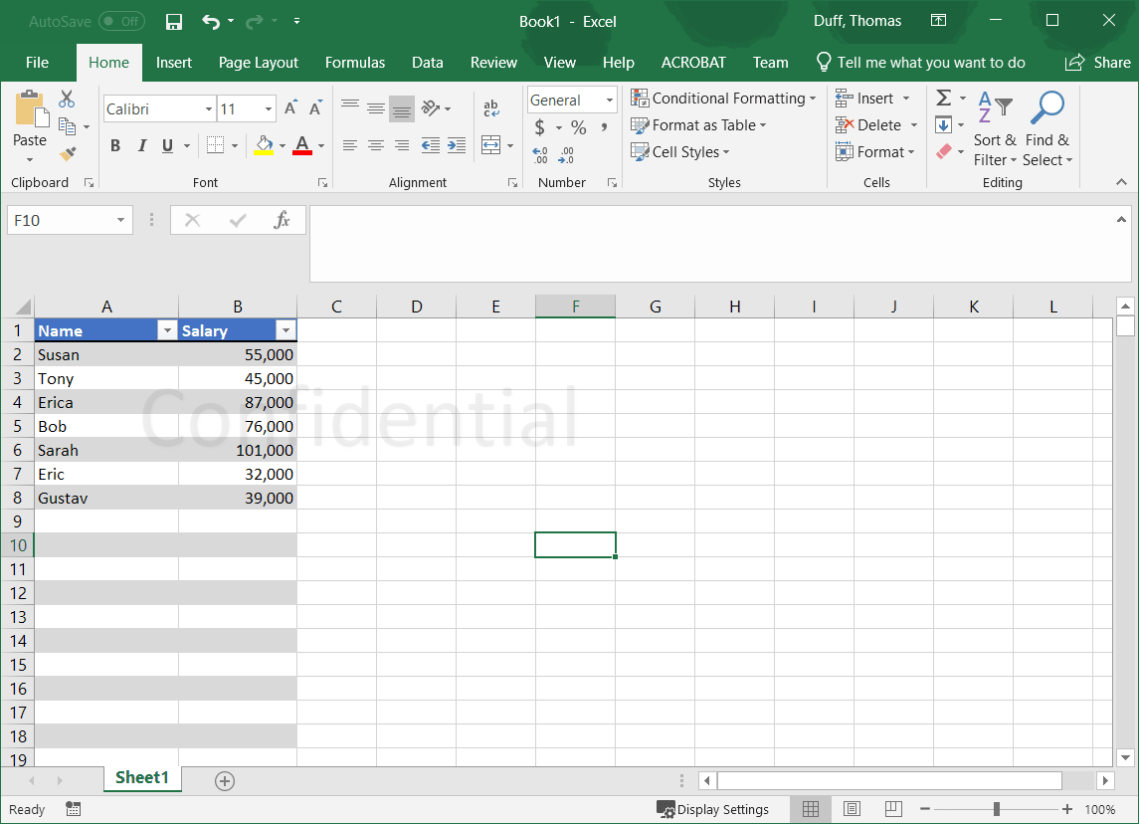Click the Merge & Center icon
Screen dimensions: 1139x824
(491, 144)
